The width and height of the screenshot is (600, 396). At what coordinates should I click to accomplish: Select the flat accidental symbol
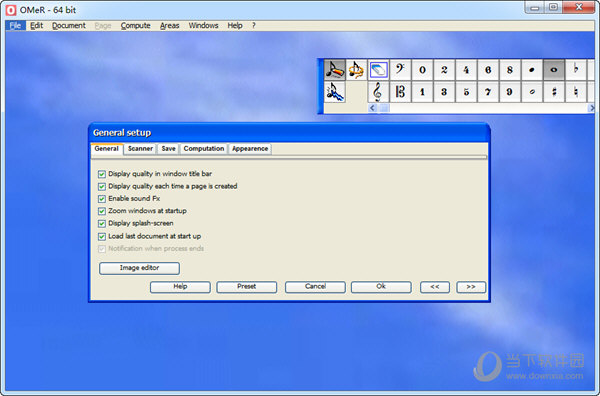(x=576, y=70)
